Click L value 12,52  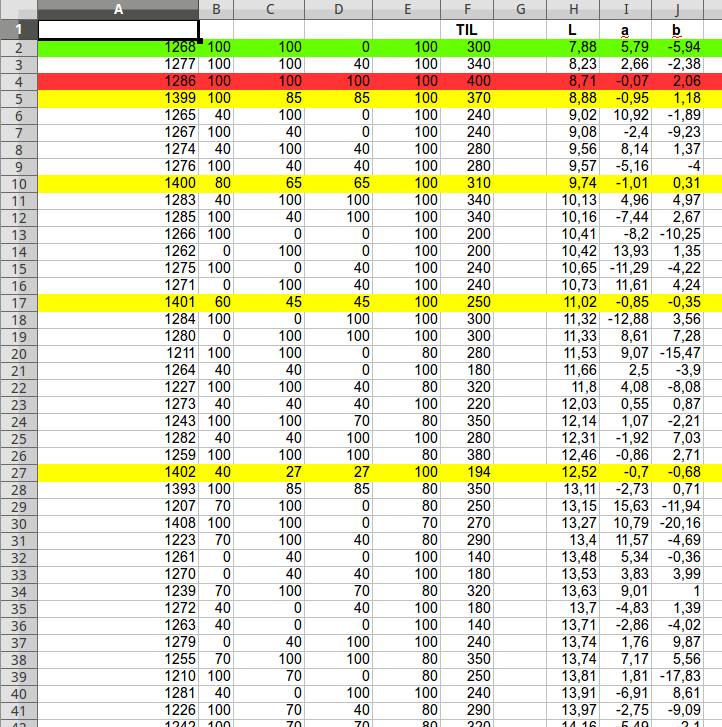click(x=573, y=472)
